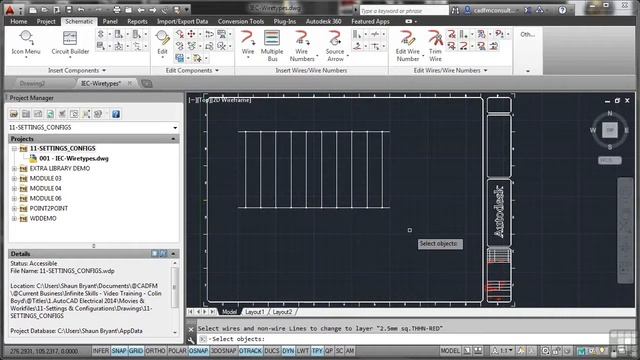Close the command line window

click(x=191, y=329)
